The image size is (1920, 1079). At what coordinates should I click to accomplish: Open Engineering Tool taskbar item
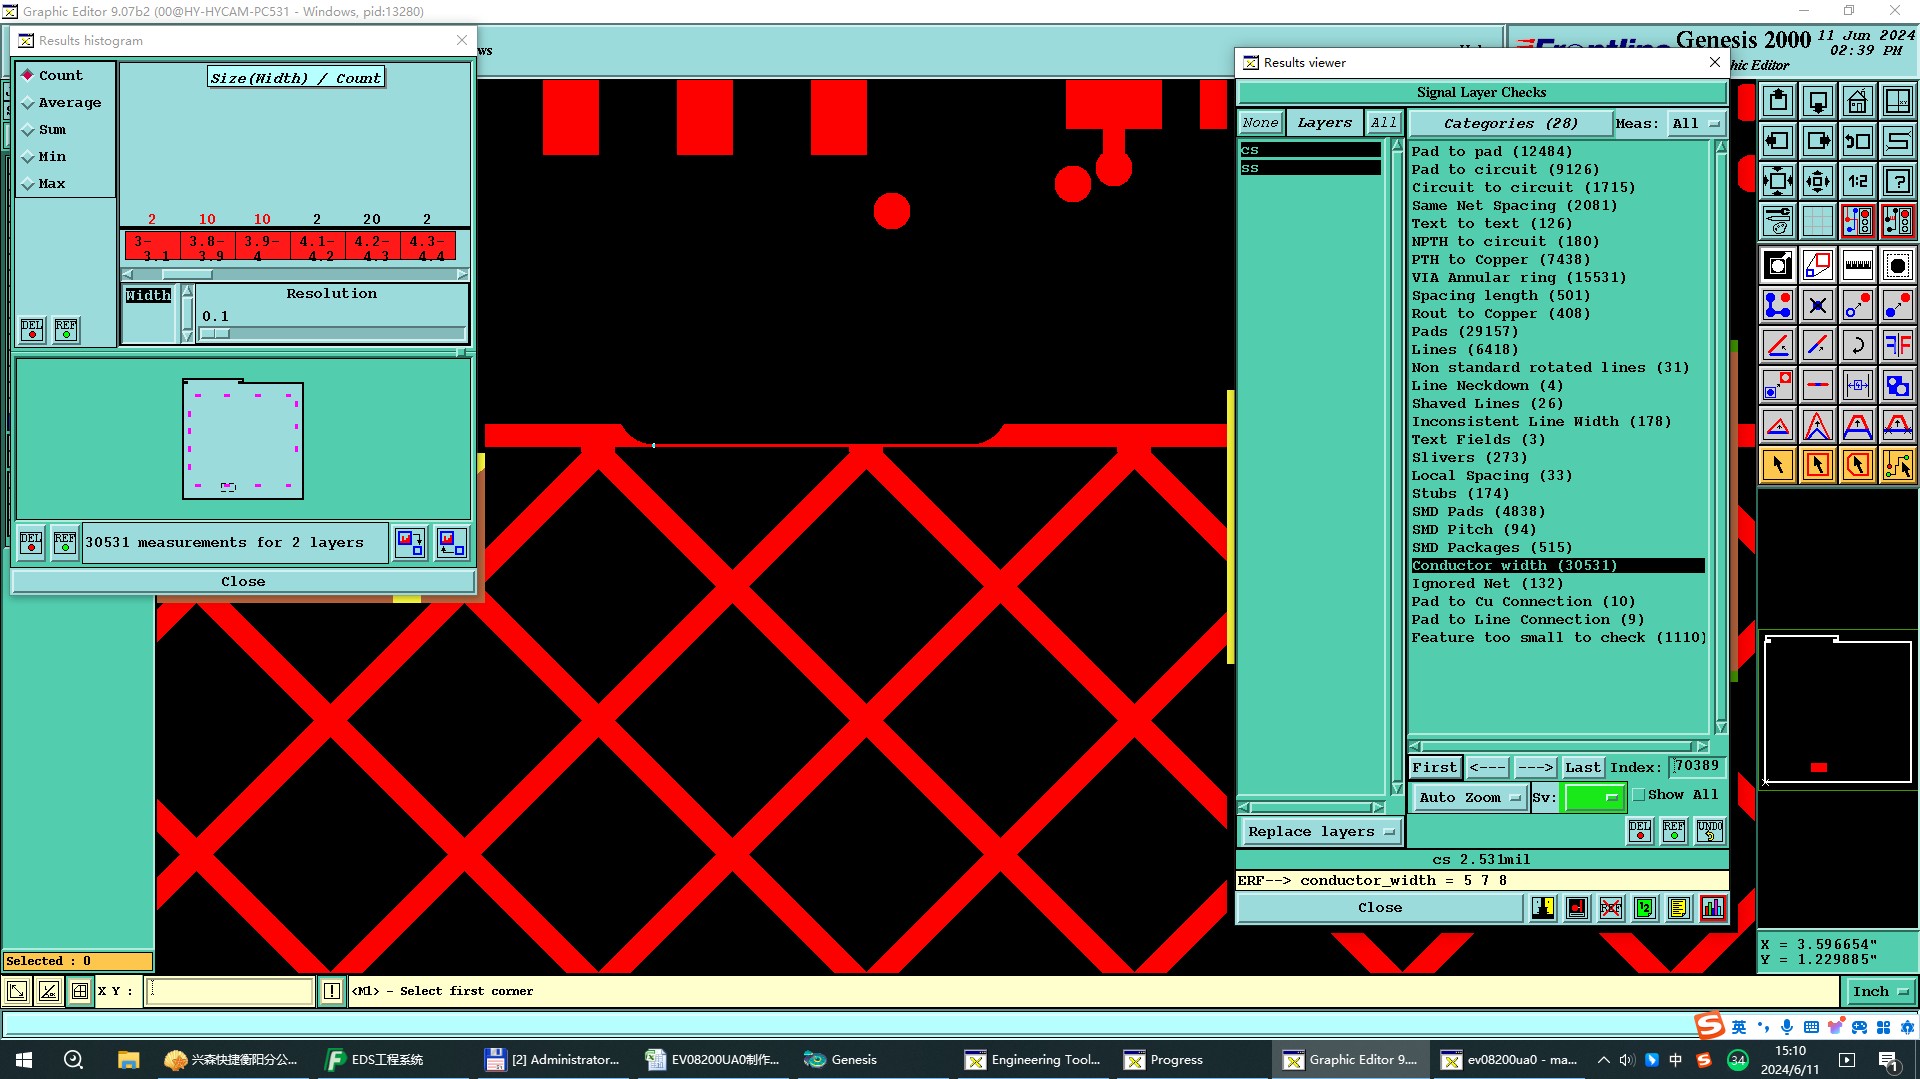click(1034, 1060)
